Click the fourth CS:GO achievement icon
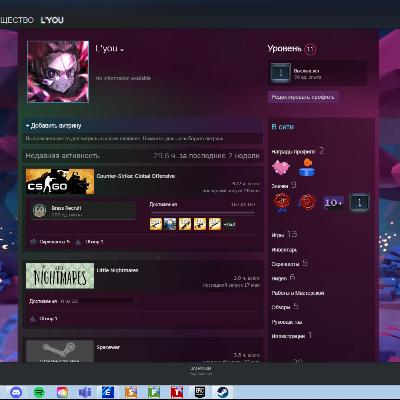Viewport: 400px width, 400px height. [200, 224]
